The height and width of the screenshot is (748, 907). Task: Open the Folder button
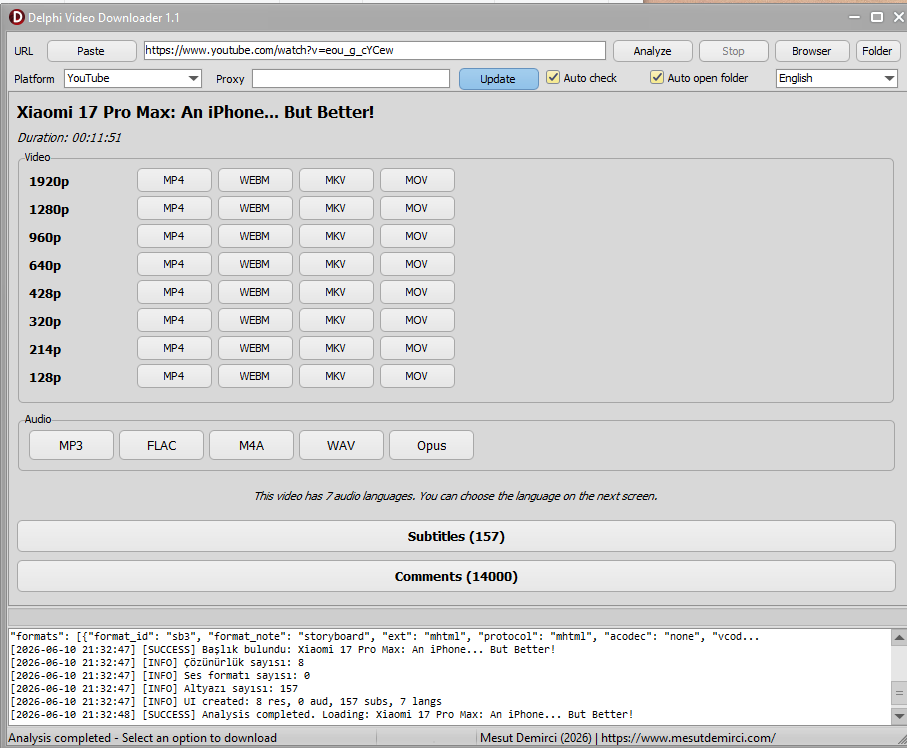coord(877,51)
